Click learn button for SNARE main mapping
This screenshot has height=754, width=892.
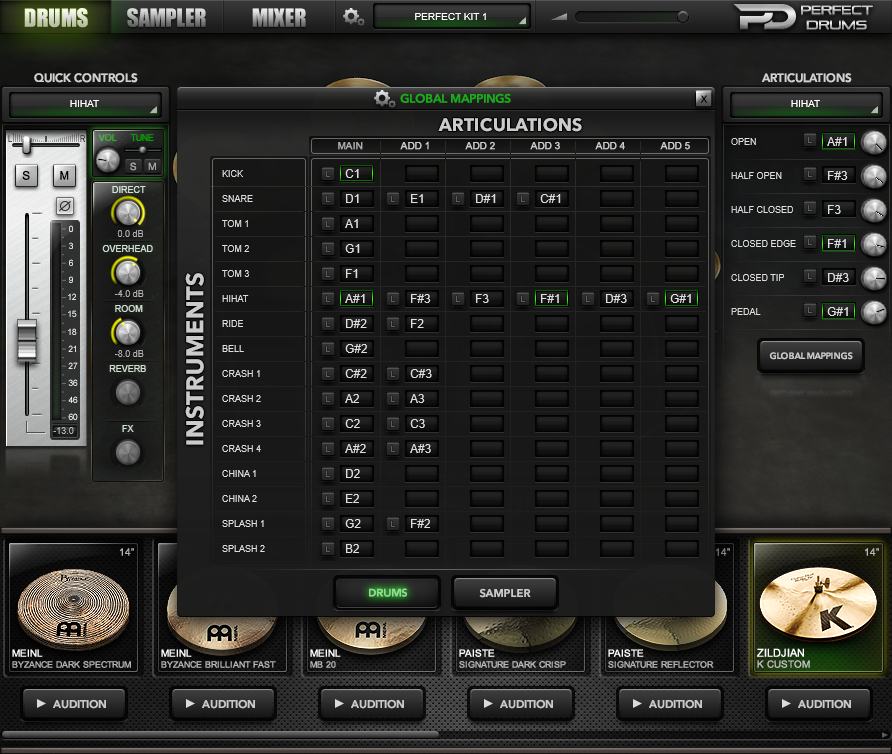[x=328, y=199]
